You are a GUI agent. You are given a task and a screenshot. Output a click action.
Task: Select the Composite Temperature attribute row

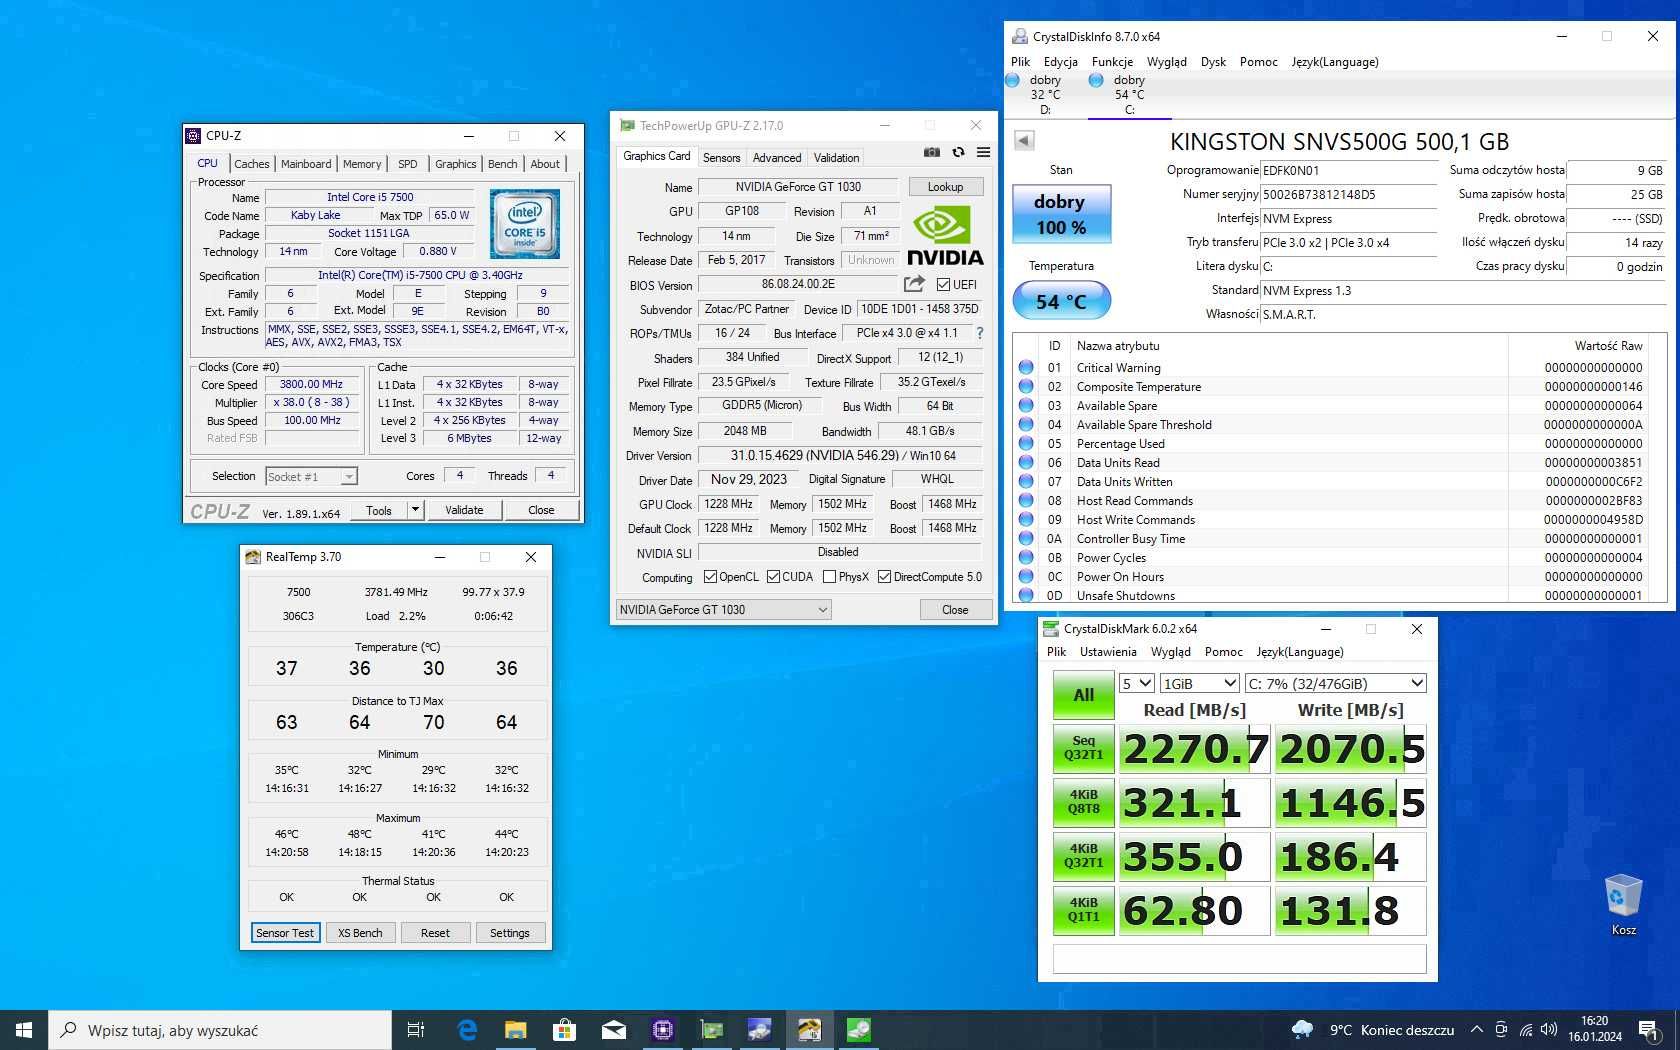(1330, 387)
